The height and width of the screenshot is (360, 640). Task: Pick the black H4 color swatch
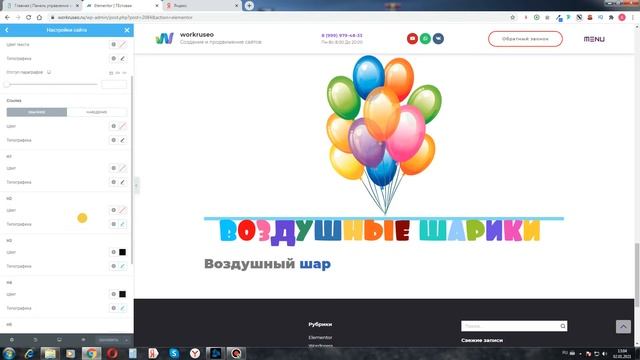tap(122, 294)
